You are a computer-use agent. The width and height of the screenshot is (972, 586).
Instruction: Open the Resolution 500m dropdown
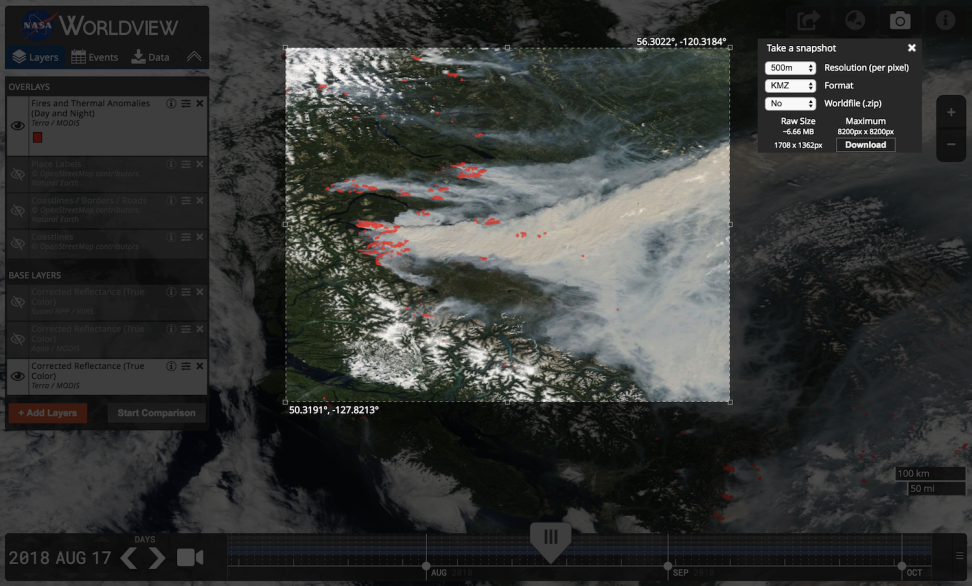[x=790, y=68]
